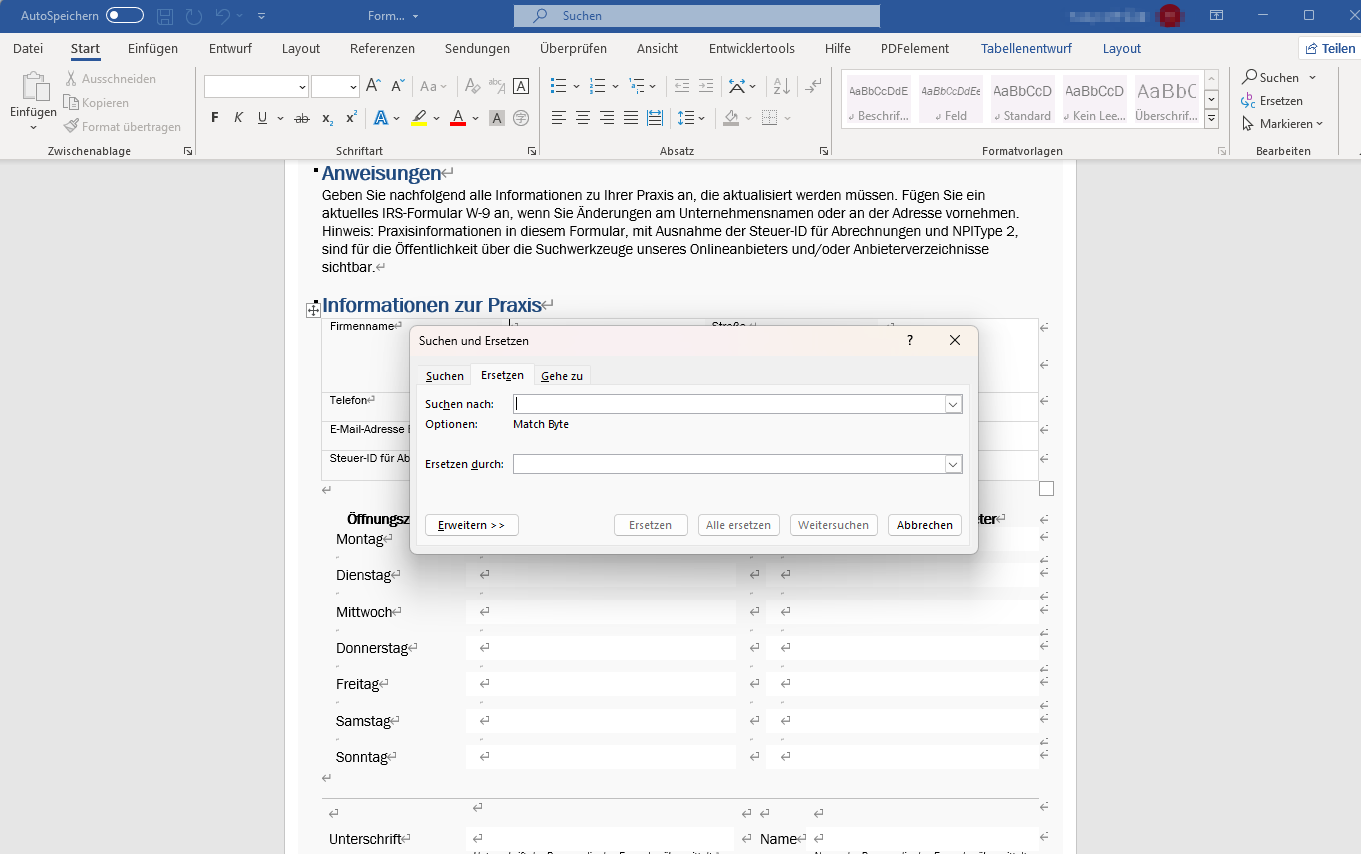Select the Überschrift style thumbnail
This screenshot has height=854, width=1361.
(1167, 99)
